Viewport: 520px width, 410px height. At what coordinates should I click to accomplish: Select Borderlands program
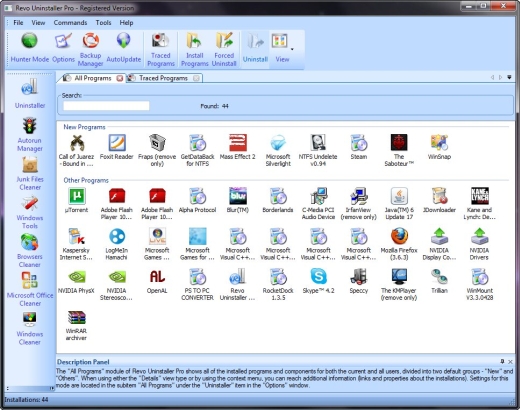[278, 200]
